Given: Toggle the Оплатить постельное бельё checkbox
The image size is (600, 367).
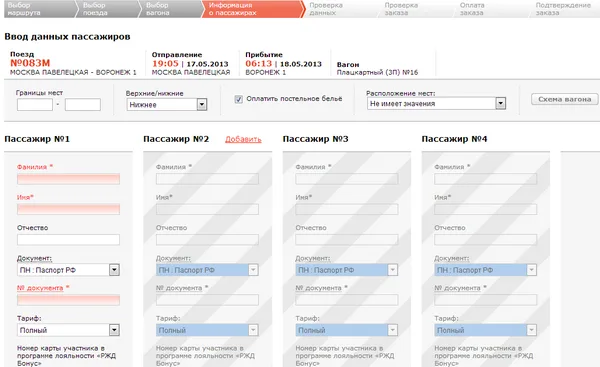Looking at the screenshot, I should (x=238, y=99).
